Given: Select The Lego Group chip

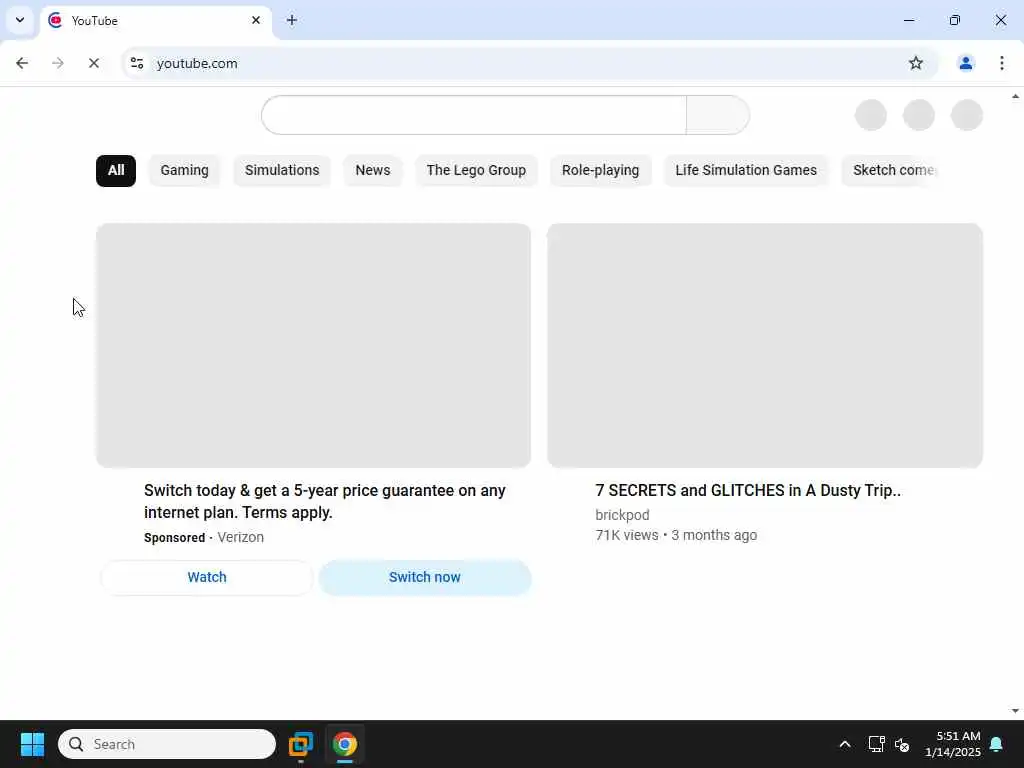Looking at the screenshot, I should [476, 170].
